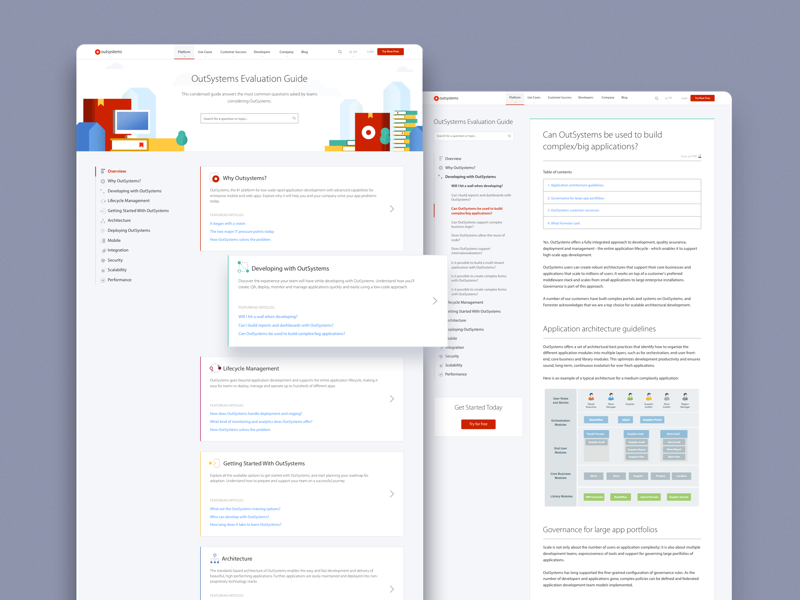The image size is (800, 600).
Task: Open header search icon on the overview page
Action: click(x=340, y=52)
